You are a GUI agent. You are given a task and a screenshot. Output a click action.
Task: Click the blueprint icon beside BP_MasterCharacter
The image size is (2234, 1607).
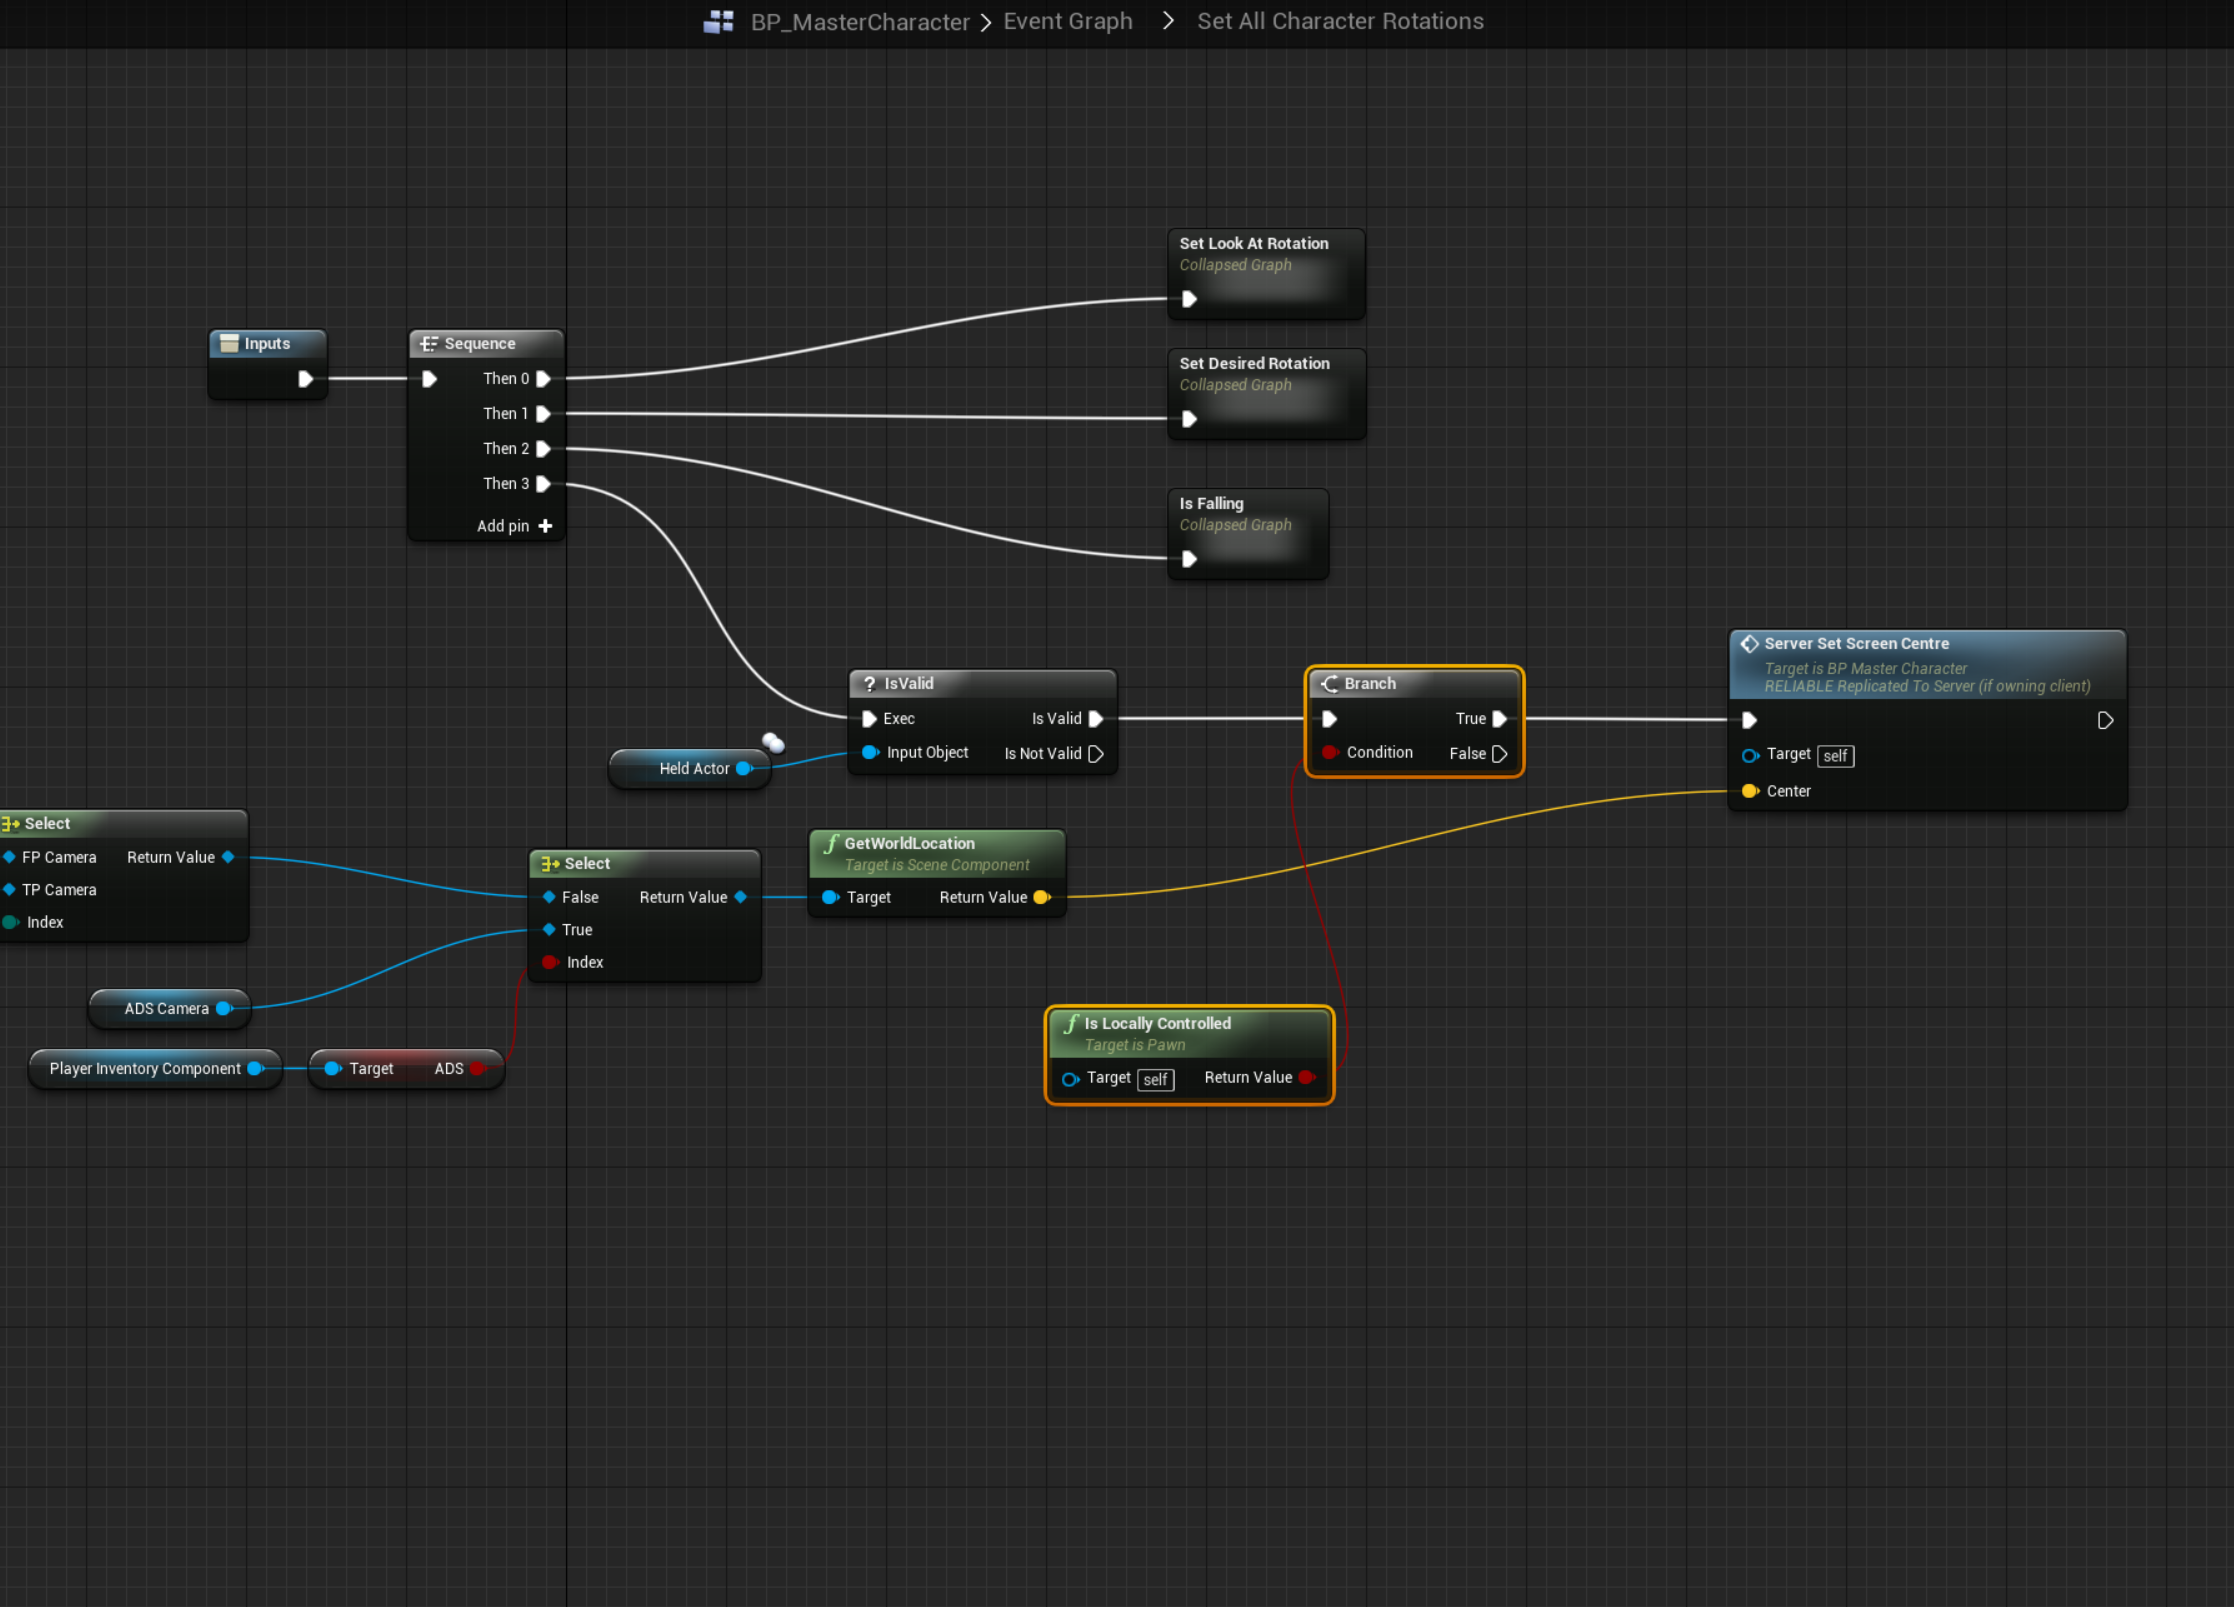[718, 22]
